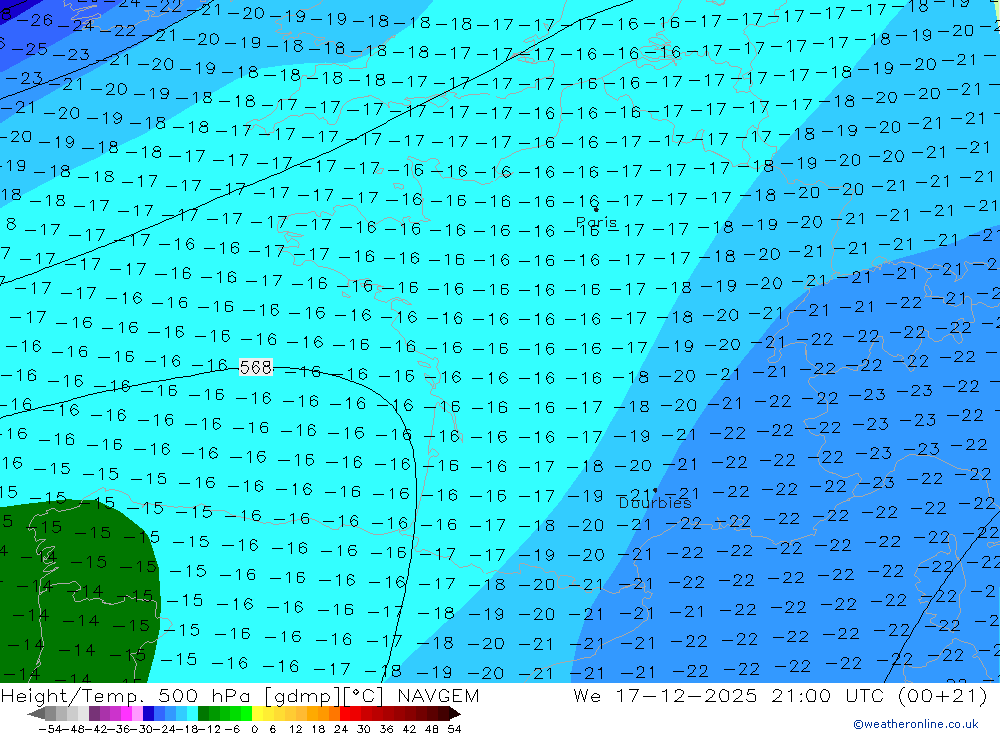Open the weatheronline.co.uk copyright link
Screen dimensions: 1000x733
[915, 724]
